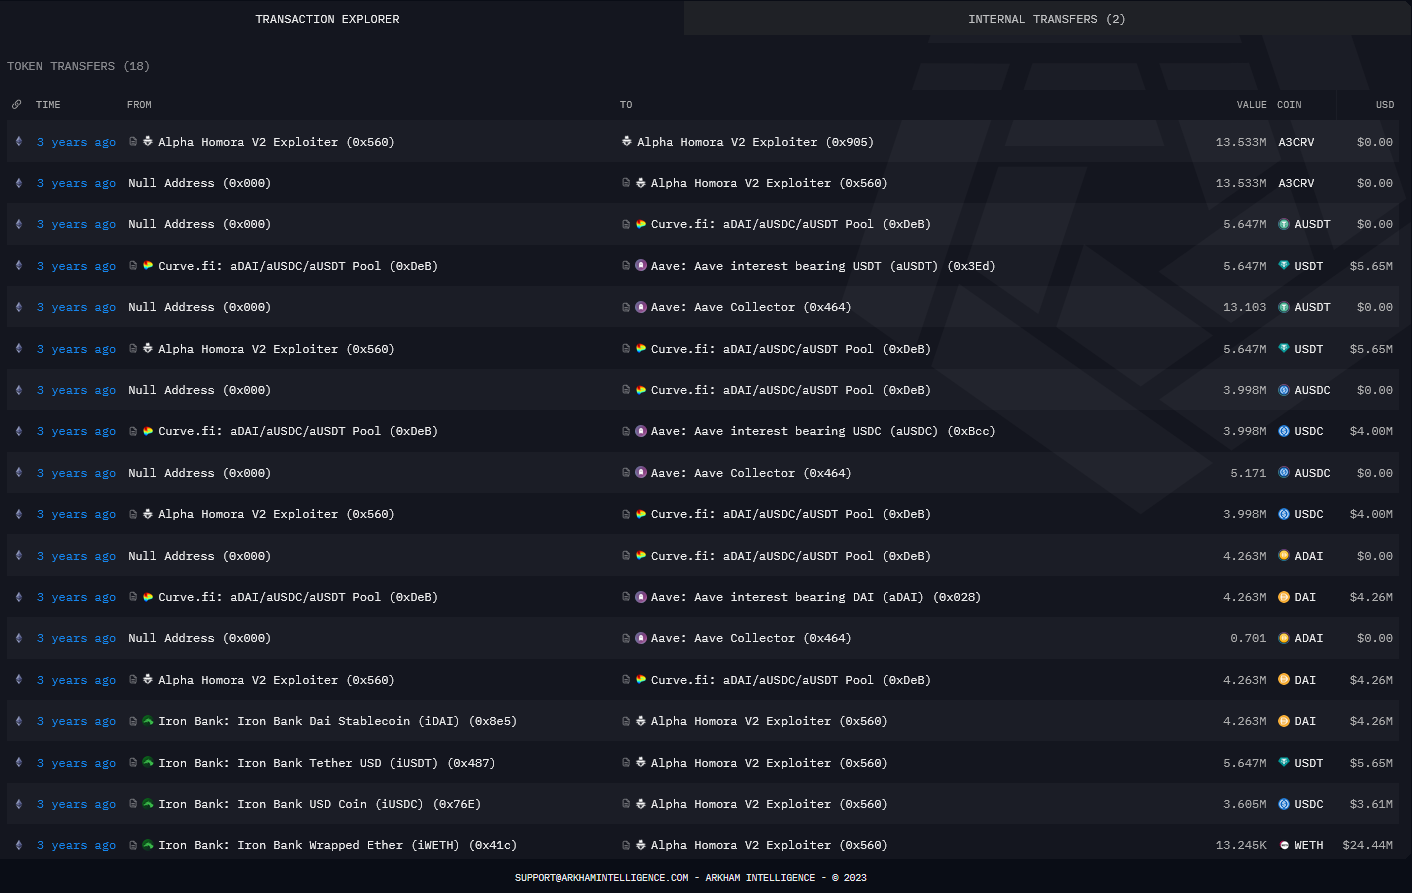Click the AUSDT coin icon in the 13.103 row
Viewport: 1412px width, 893px height.
coord(1284,307)
